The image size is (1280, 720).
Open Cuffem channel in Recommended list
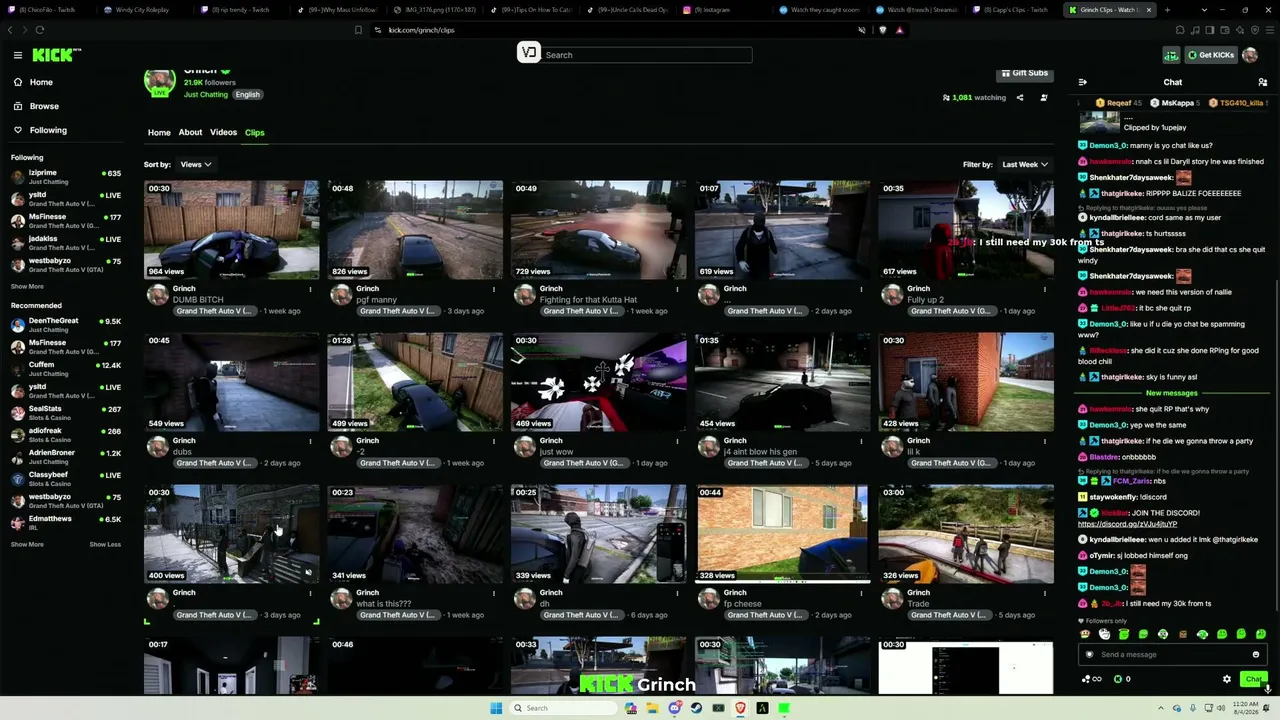pyautogui.click(x=66, y=369)
